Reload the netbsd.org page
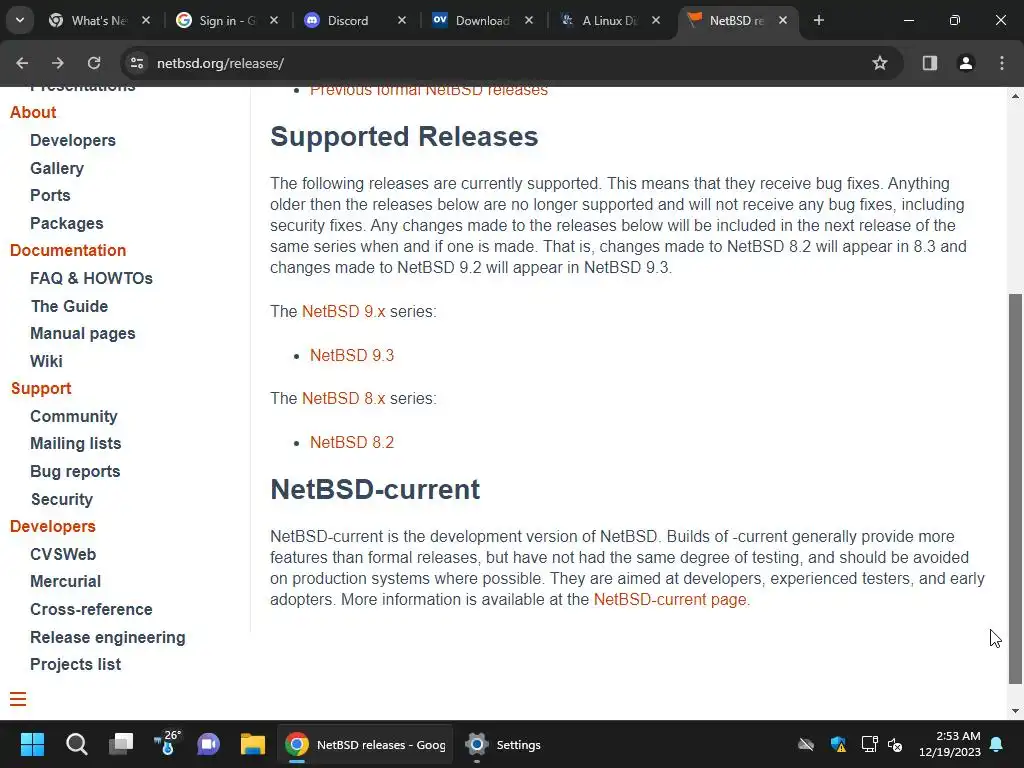The height and width of the screenshot is (768, 1024). tap(94, 63)
